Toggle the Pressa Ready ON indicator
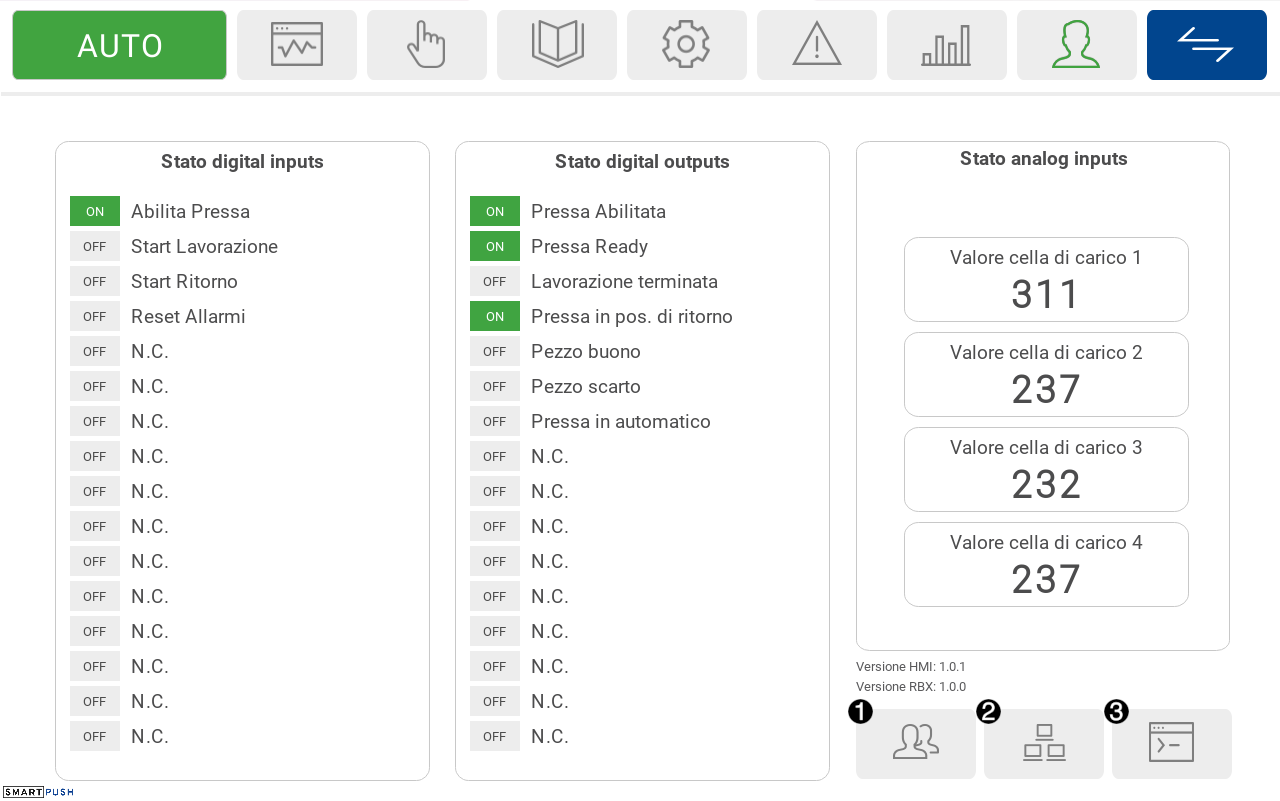 tap(495, 246)
